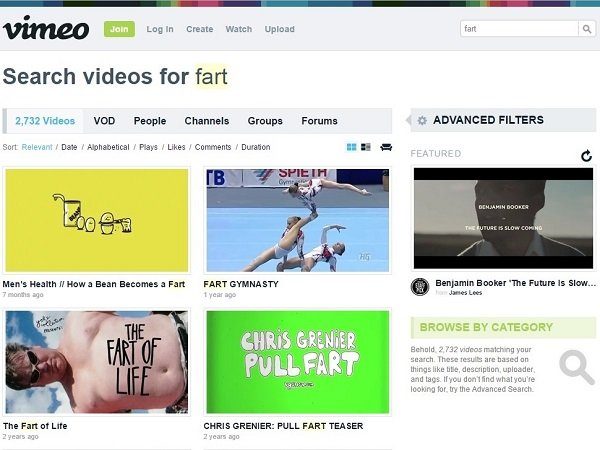Open The Fart of Life thumbnail
The image size is (600, 450).
pyautogui.click(x=97, y=362)
